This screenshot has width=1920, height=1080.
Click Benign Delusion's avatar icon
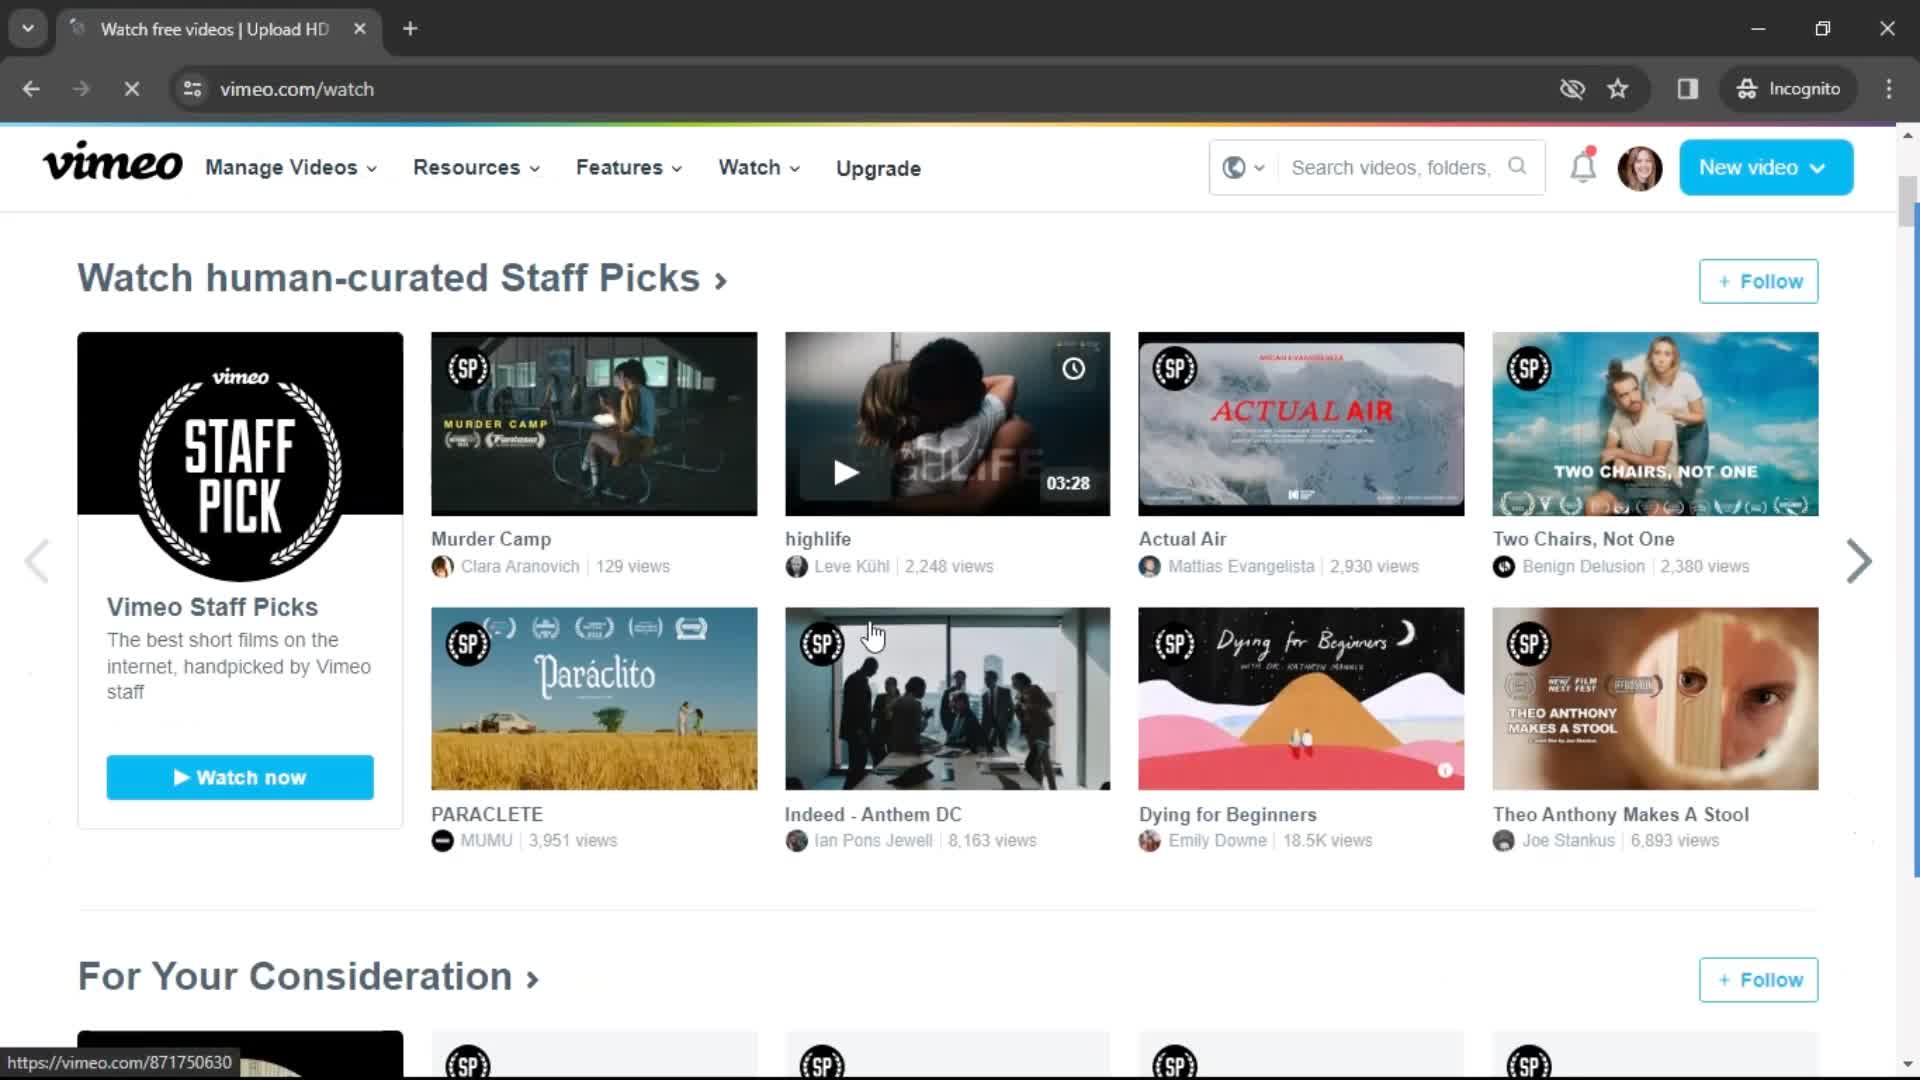[x=1503, y=567]
